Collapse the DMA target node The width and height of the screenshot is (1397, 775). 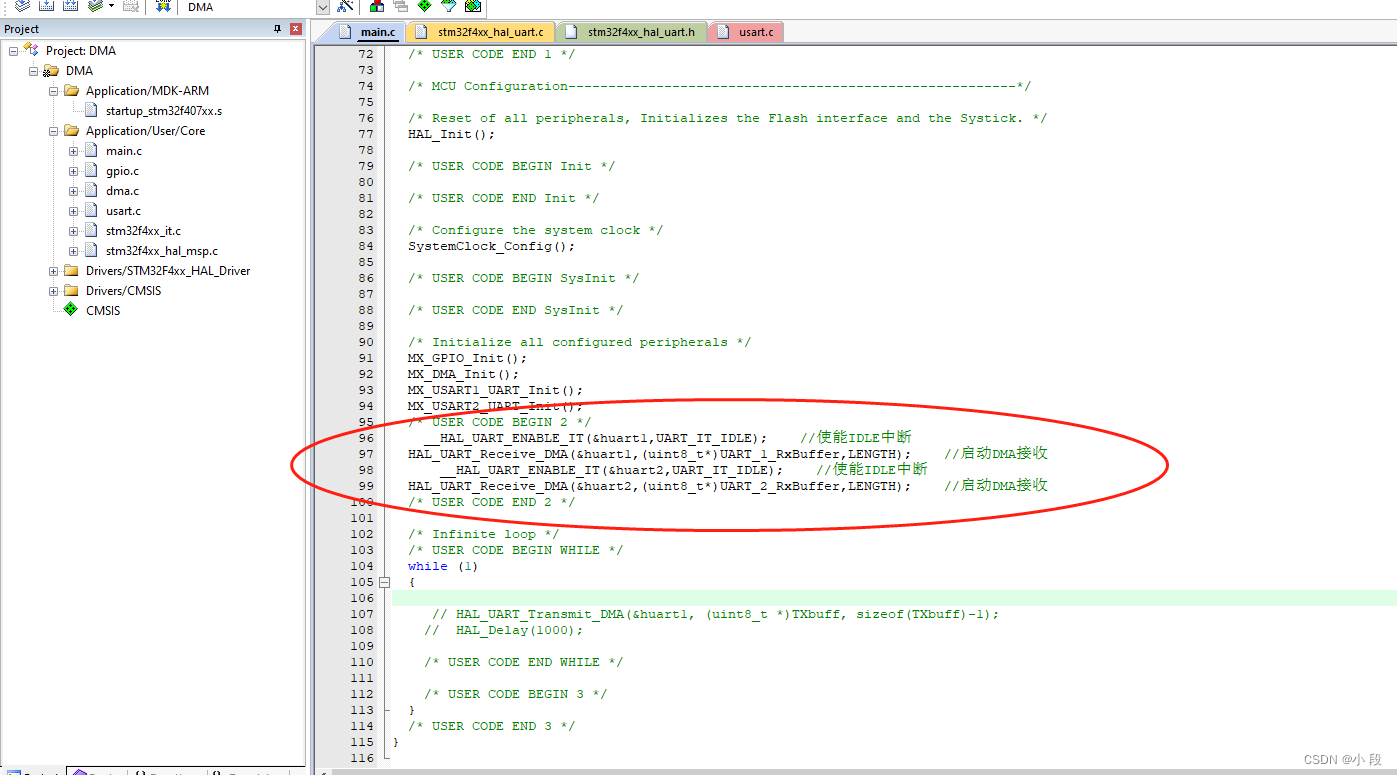click(x=33, y=70)
